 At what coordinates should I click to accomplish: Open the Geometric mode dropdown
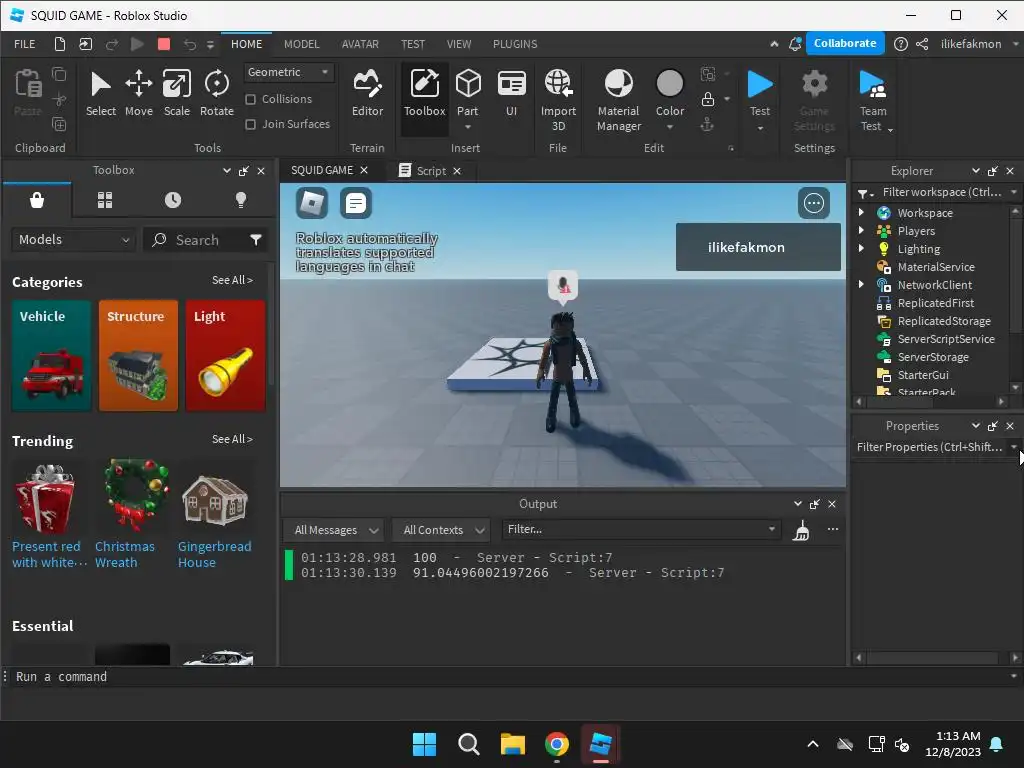click(x=288, y=72)
